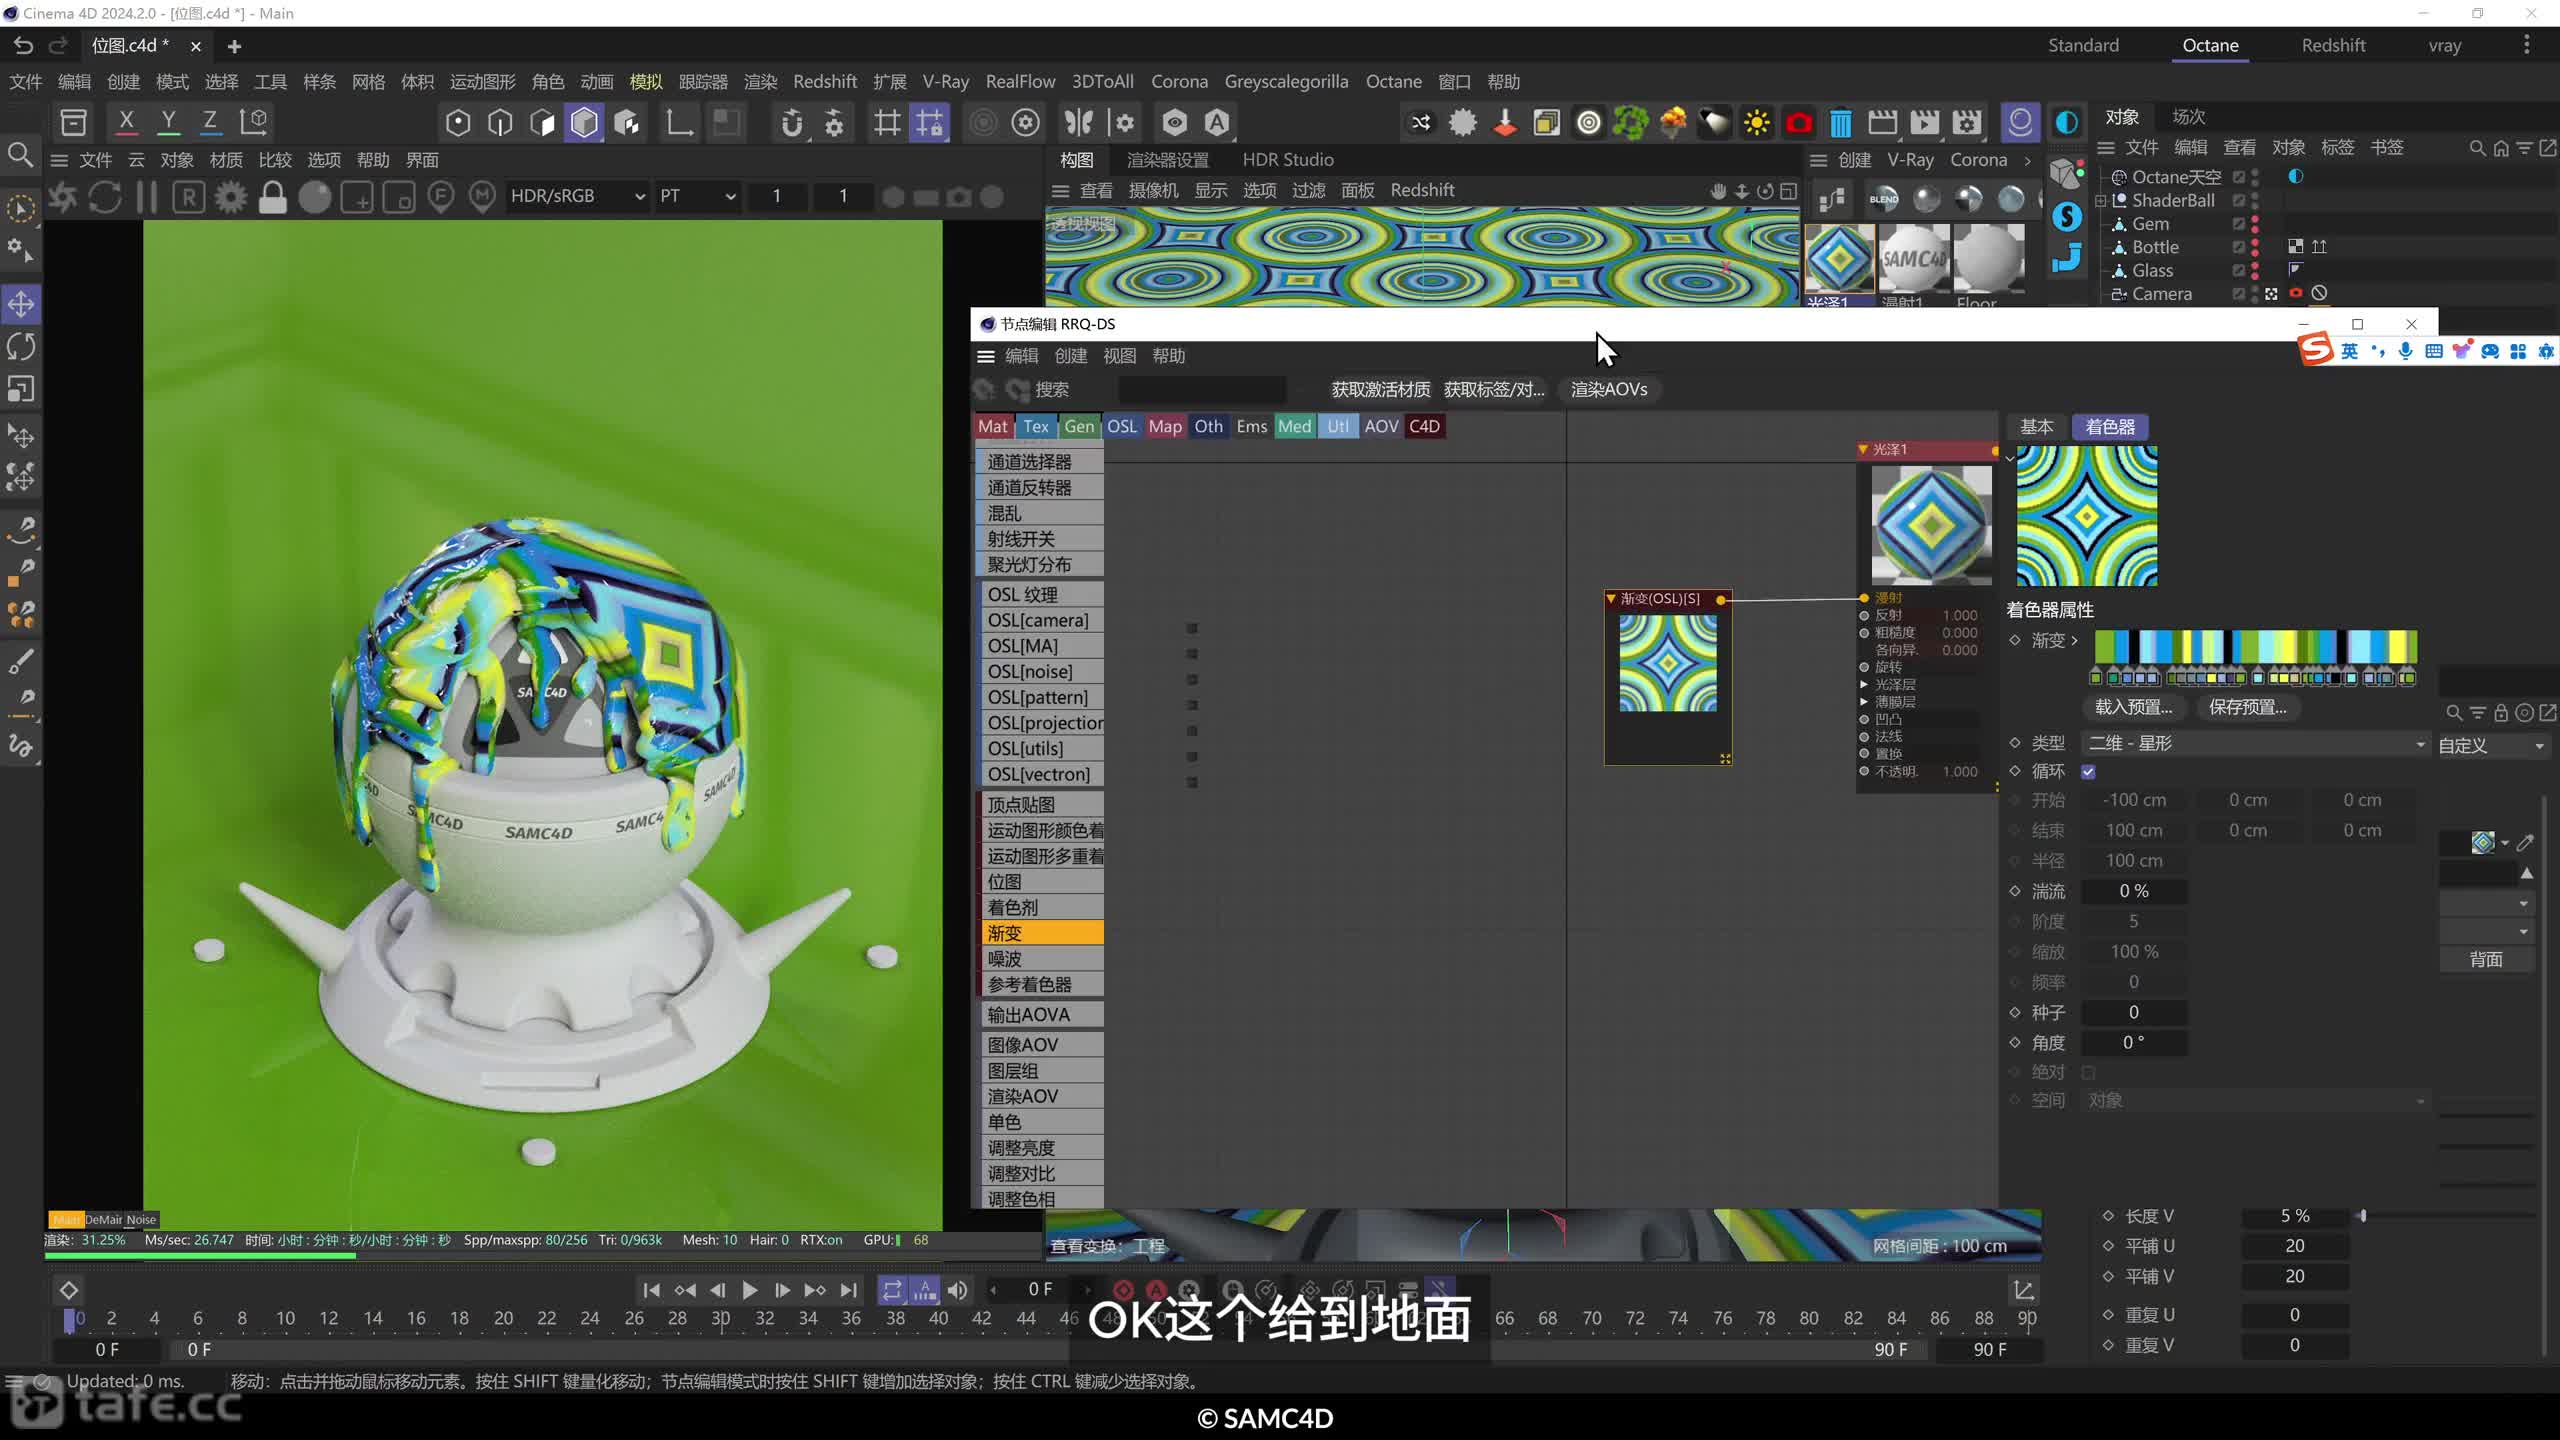This screenshot has width=2560, height=1440.
Task: Select the OSL node category tab
Action: pos(1121,426)
